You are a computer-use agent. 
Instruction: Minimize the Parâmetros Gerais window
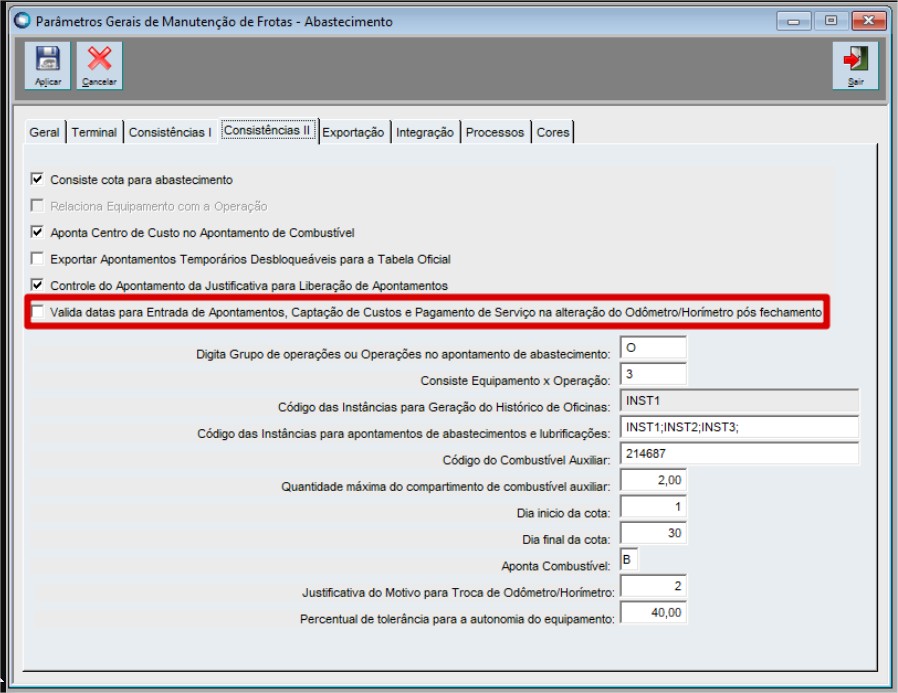click(x=793, y=21)
